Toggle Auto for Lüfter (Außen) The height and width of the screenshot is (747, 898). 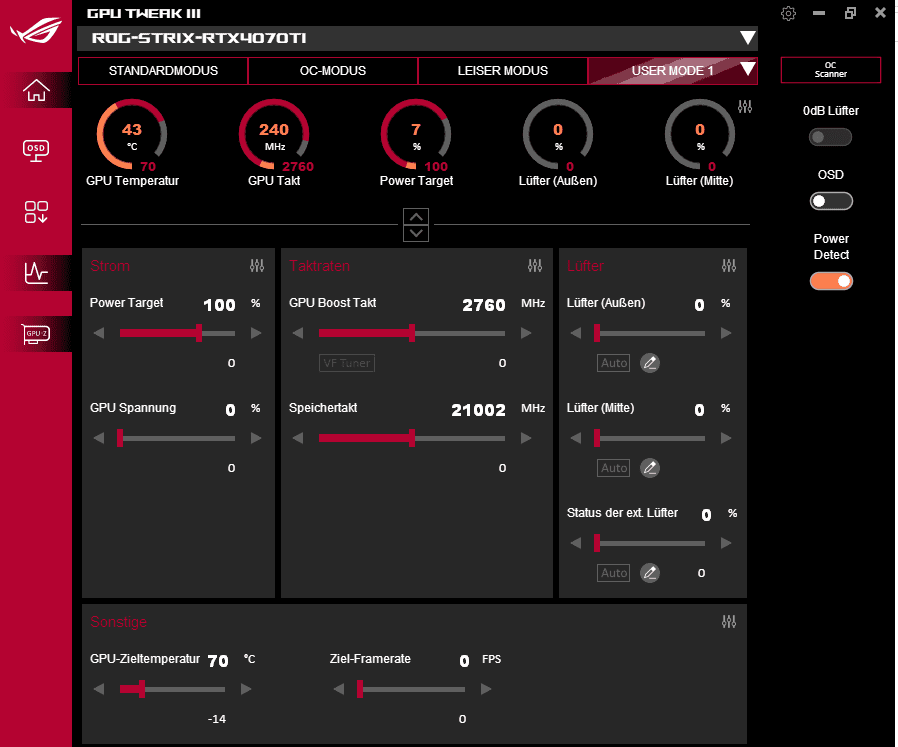613,363
